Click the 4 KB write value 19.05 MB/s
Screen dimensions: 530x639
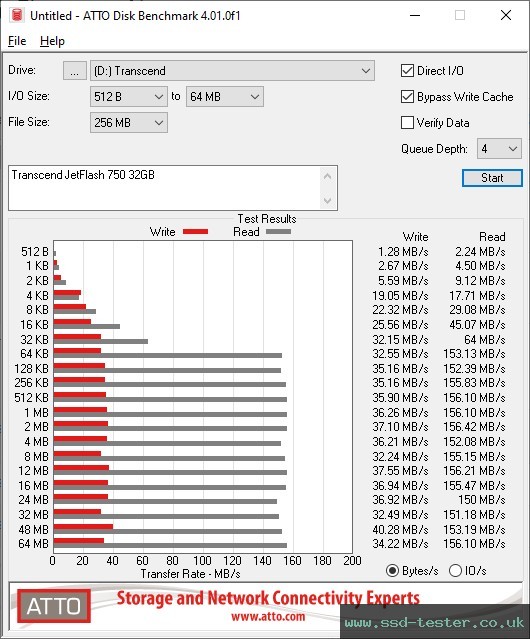coord(400,295)
